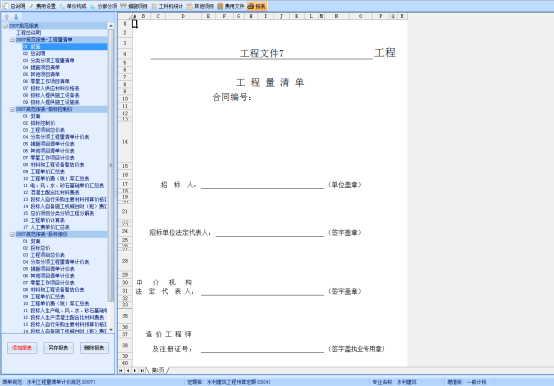This screenshot has width=554, height=386.
Task: Select 03 分类分项工程量清单 in the tree
Action: click(x=48, y=60)
